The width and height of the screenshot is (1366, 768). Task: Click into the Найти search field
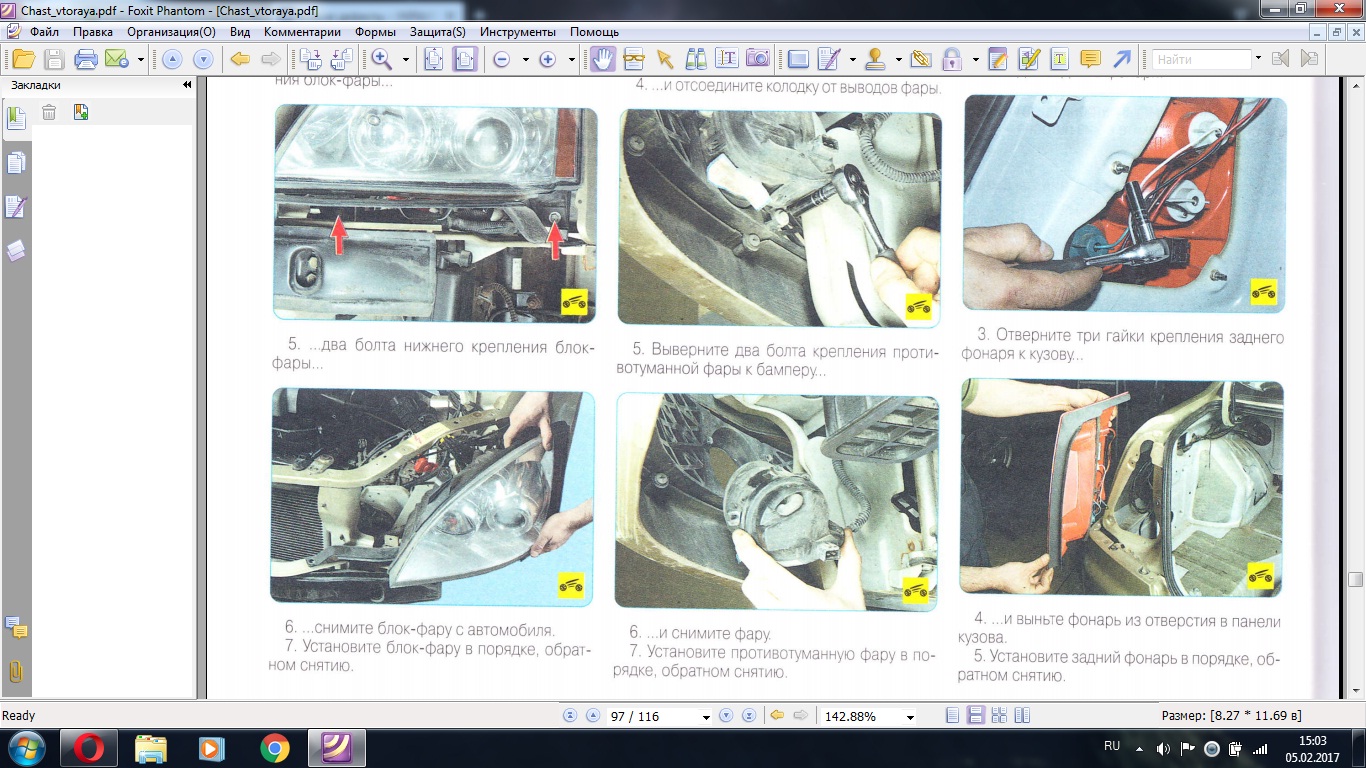coord(1201,60)
